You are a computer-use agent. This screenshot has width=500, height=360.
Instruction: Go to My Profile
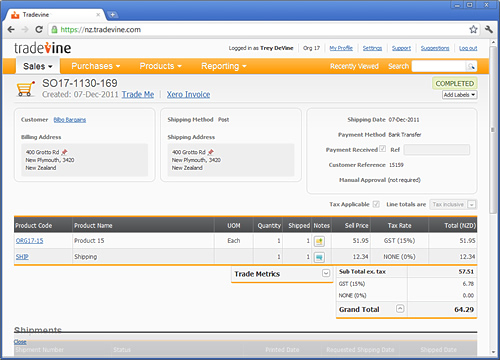point(341,48)
